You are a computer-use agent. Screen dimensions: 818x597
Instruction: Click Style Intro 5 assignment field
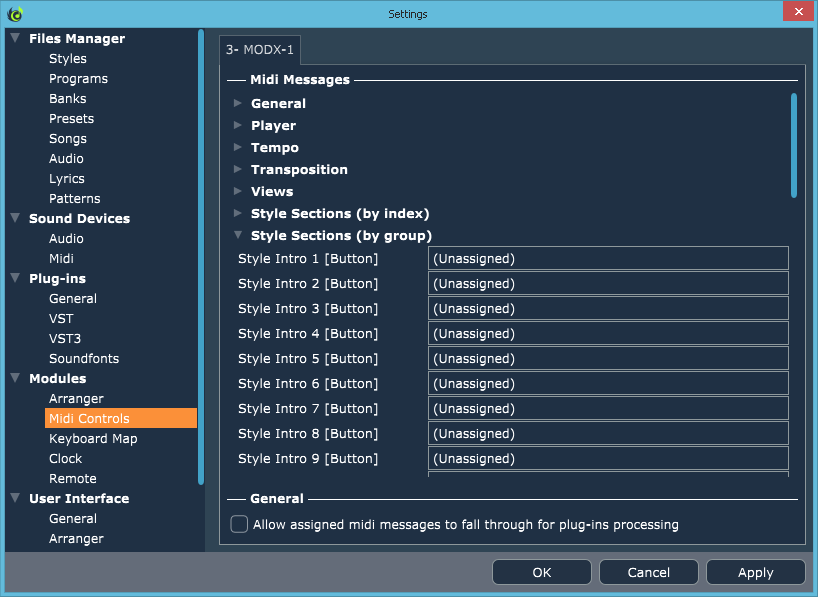608,359
